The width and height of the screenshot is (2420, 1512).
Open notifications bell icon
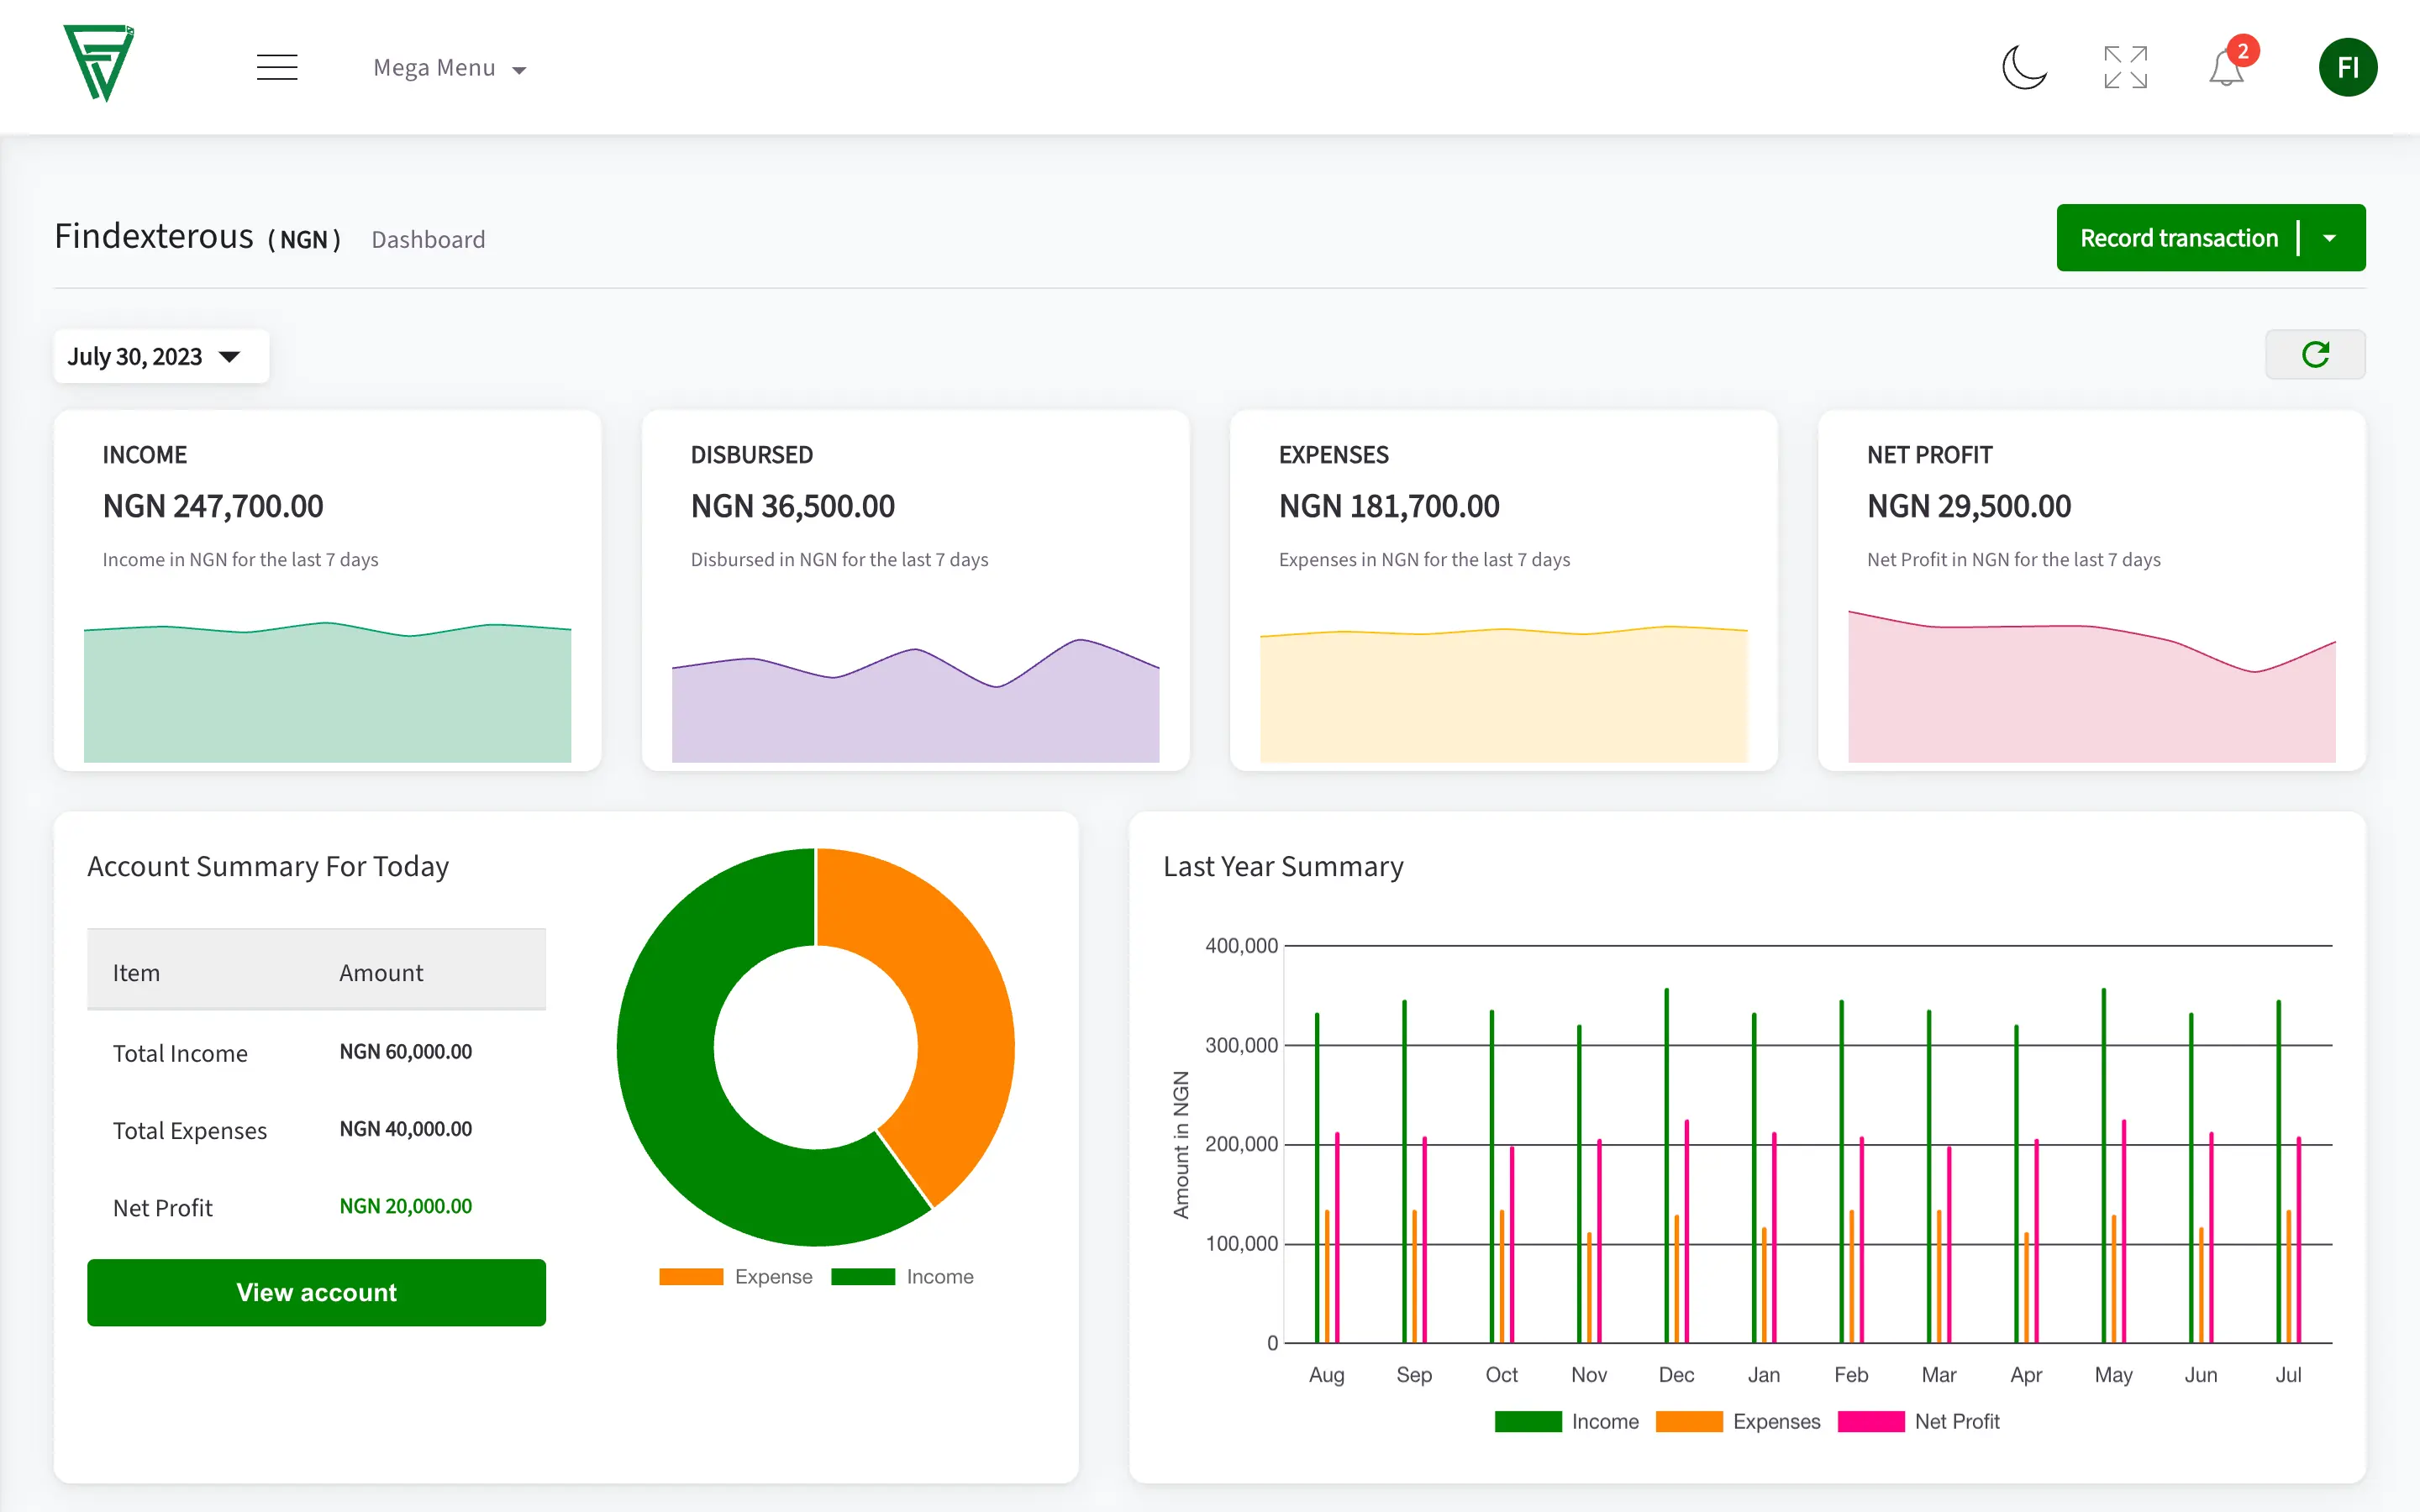click(2226, 67)
